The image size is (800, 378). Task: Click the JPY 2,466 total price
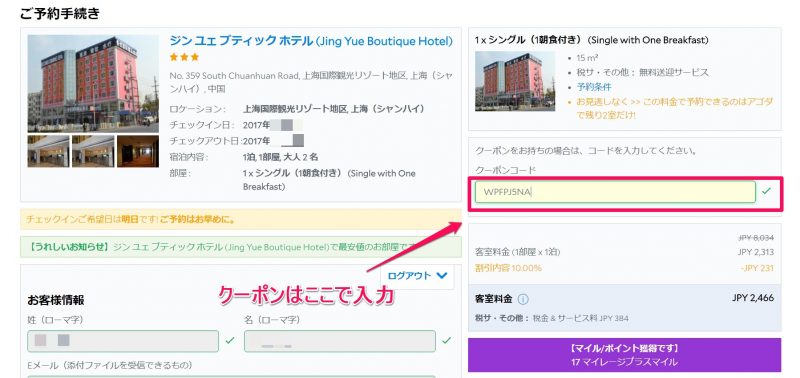point(753,298)
